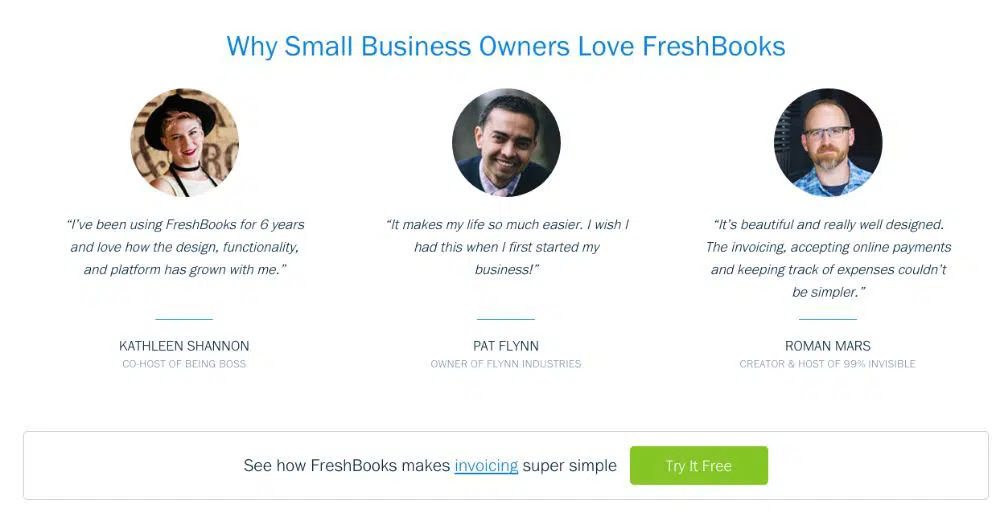The height and width of the screenshot is (525, 1000).
Task: Click the 'Why Small Business Owners Love FreshBooks' heading
Action: tap(506, 46)
